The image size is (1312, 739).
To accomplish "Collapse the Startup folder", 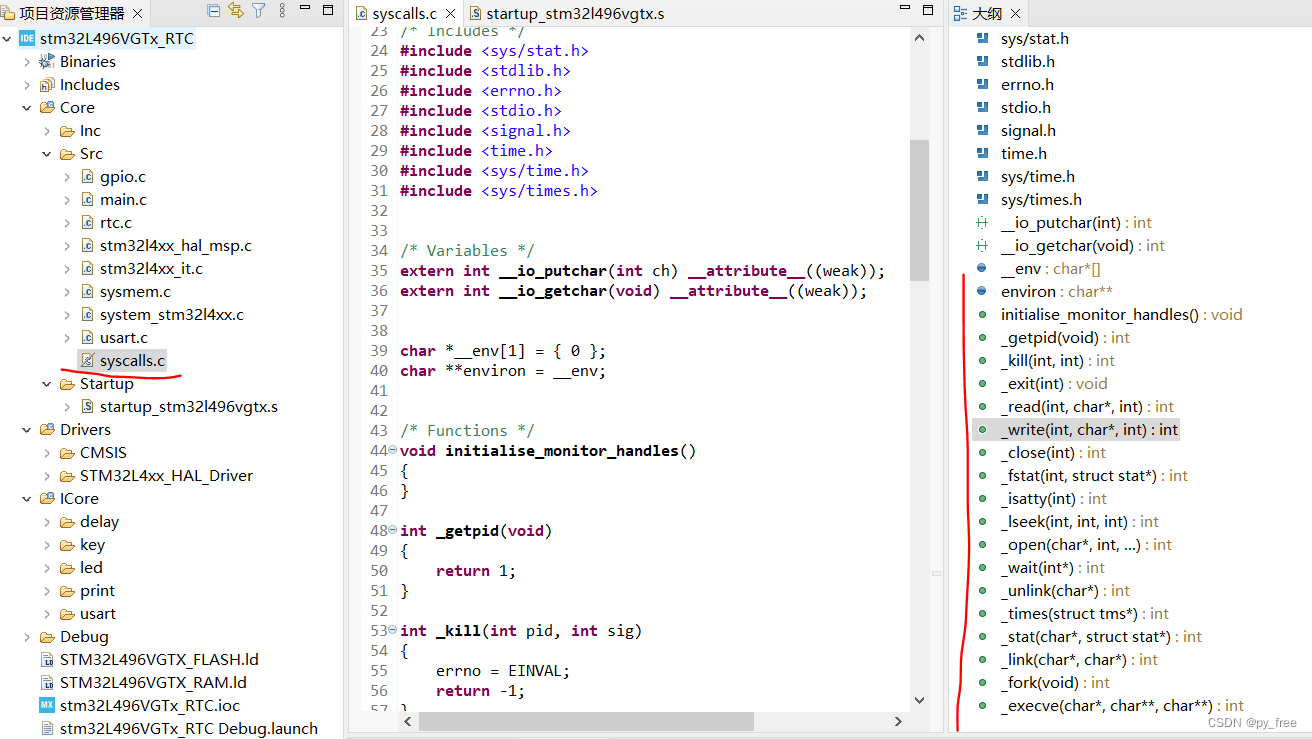I will coord(47,384).
